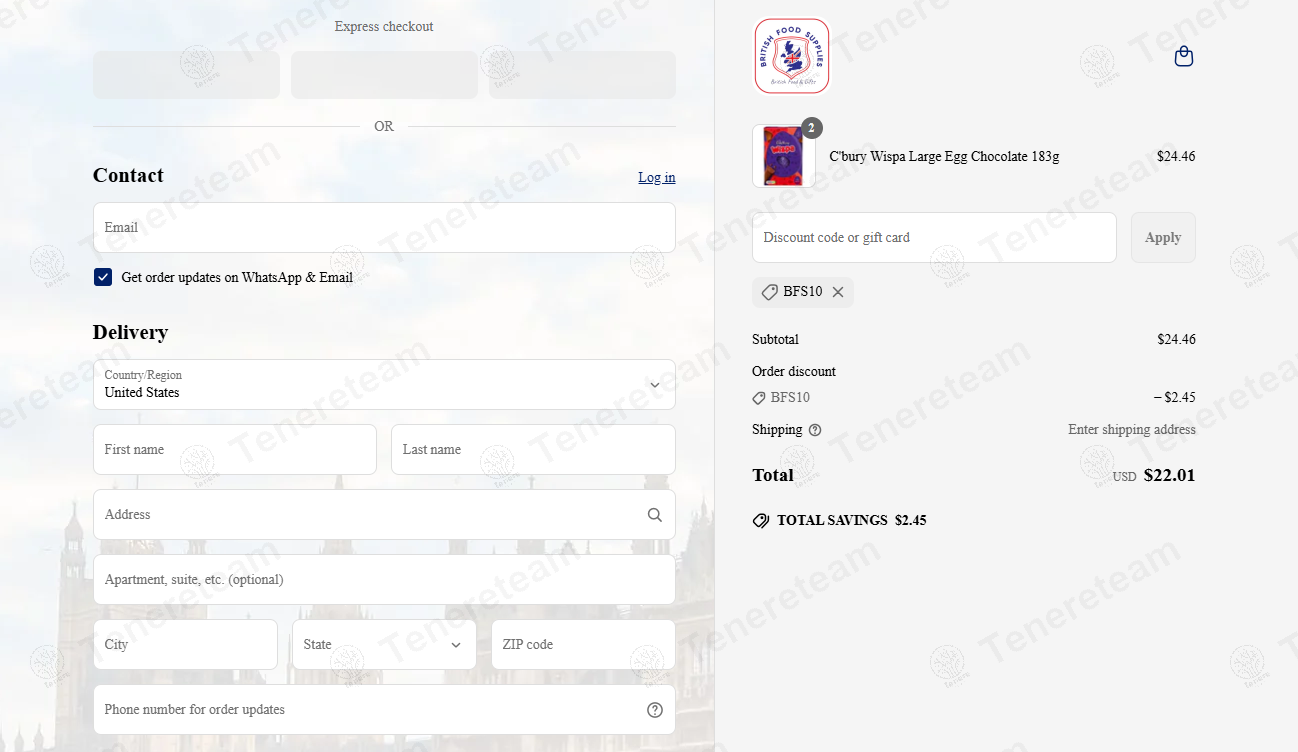Viewport: 1298px width, 752px height.
Task: Expand the Country/Region dropdown
Action: click(384, 385)
